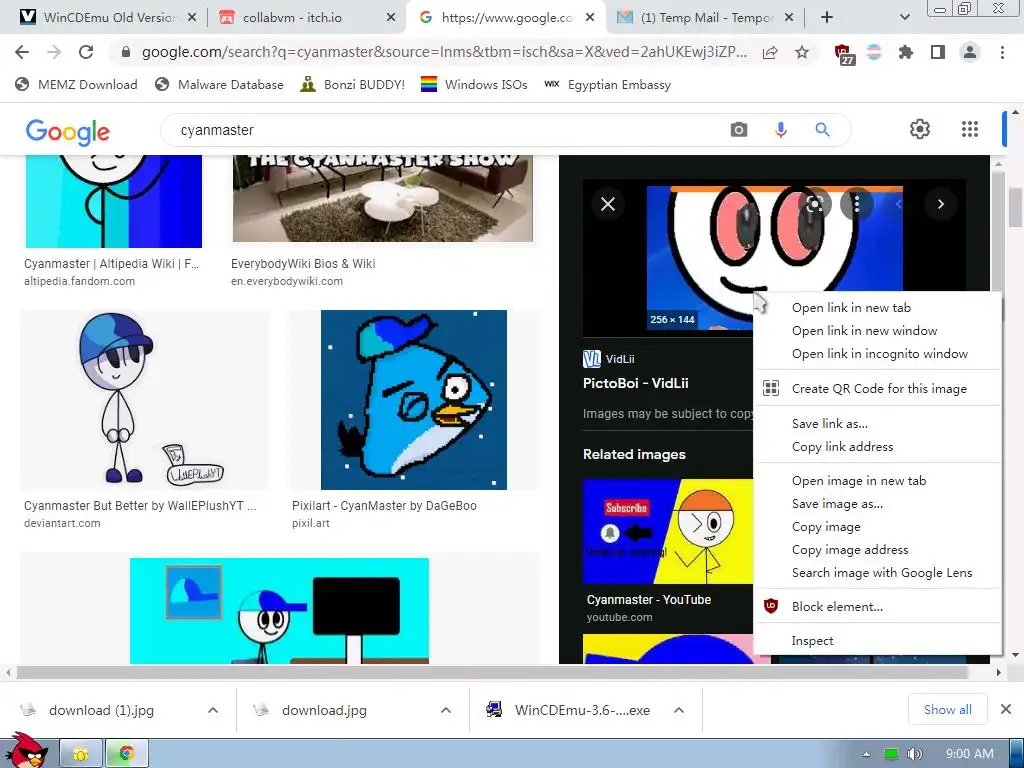Viewport: 1024px width, 768px height.
Task: Open the Chrome three-dot menu
Action: pyautogui.click(x=1002, y=52)
